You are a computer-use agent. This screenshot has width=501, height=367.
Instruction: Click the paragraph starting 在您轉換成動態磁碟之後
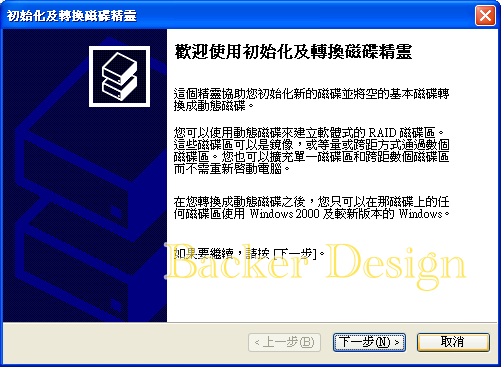pos(311,208)
